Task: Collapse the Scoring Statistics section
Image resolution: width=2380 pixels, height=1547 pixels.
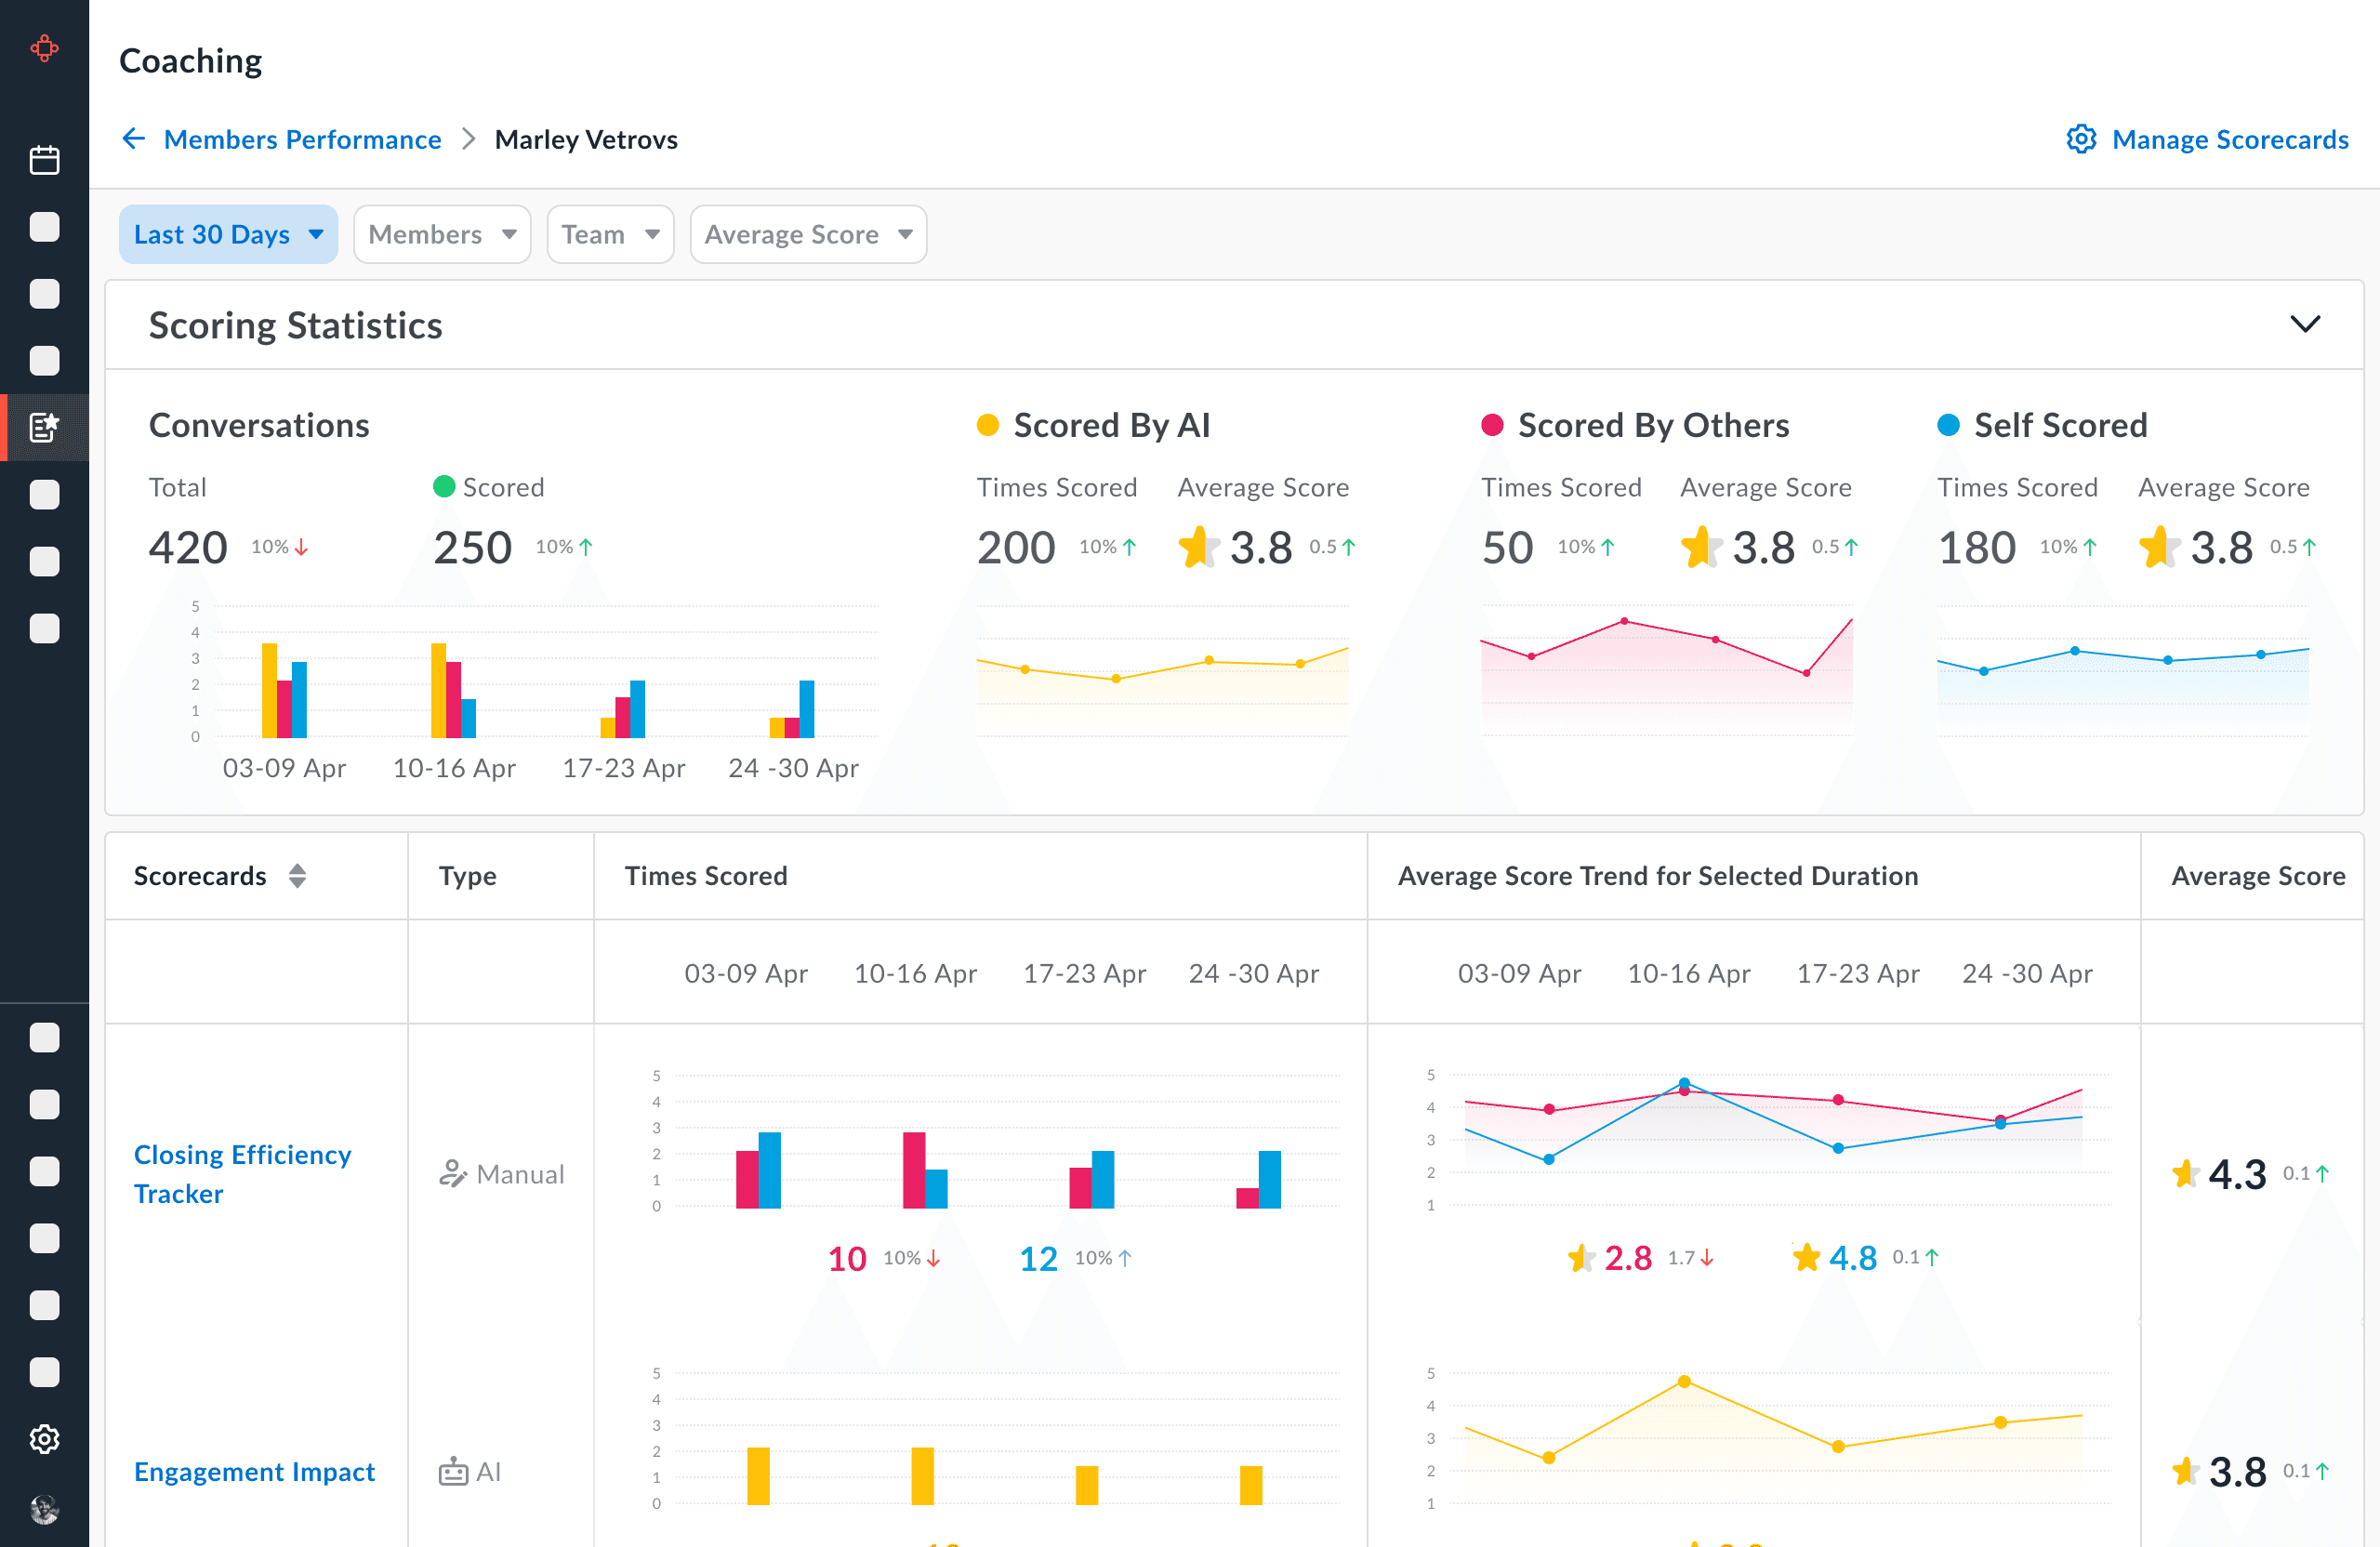Action: pyautogui.click(x=2304, y=324)
